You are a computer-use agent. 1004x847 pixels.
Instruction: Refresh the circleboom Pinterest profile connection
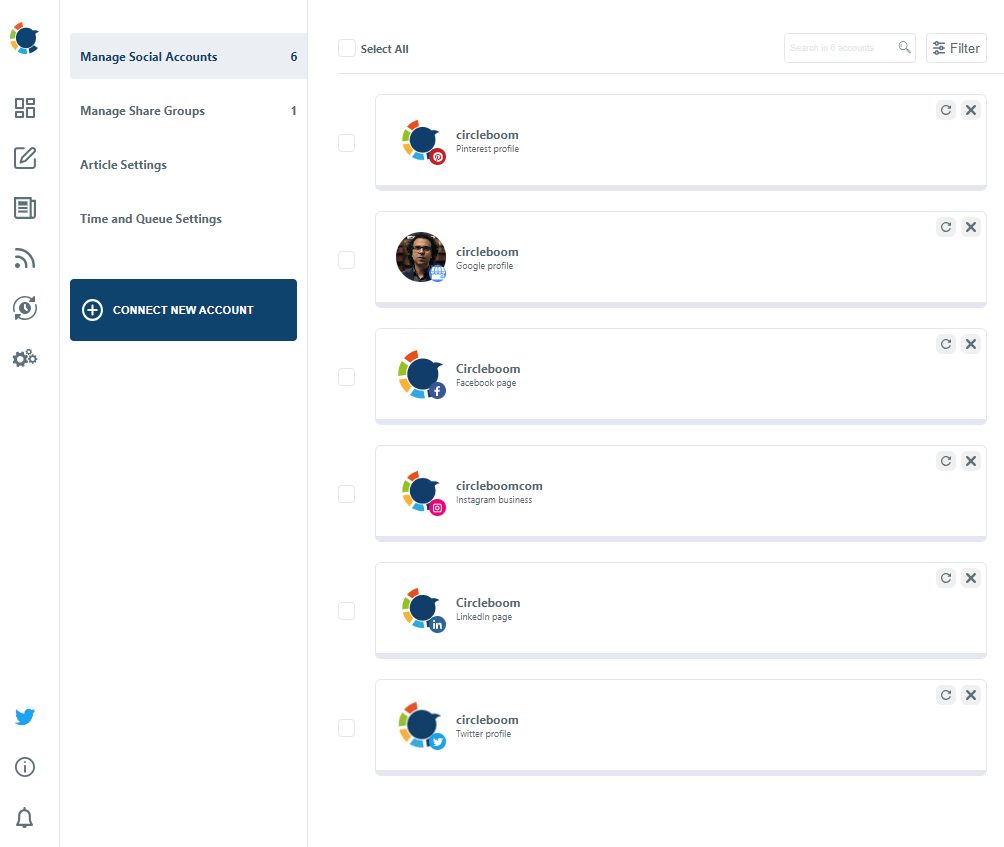point(946,110)
